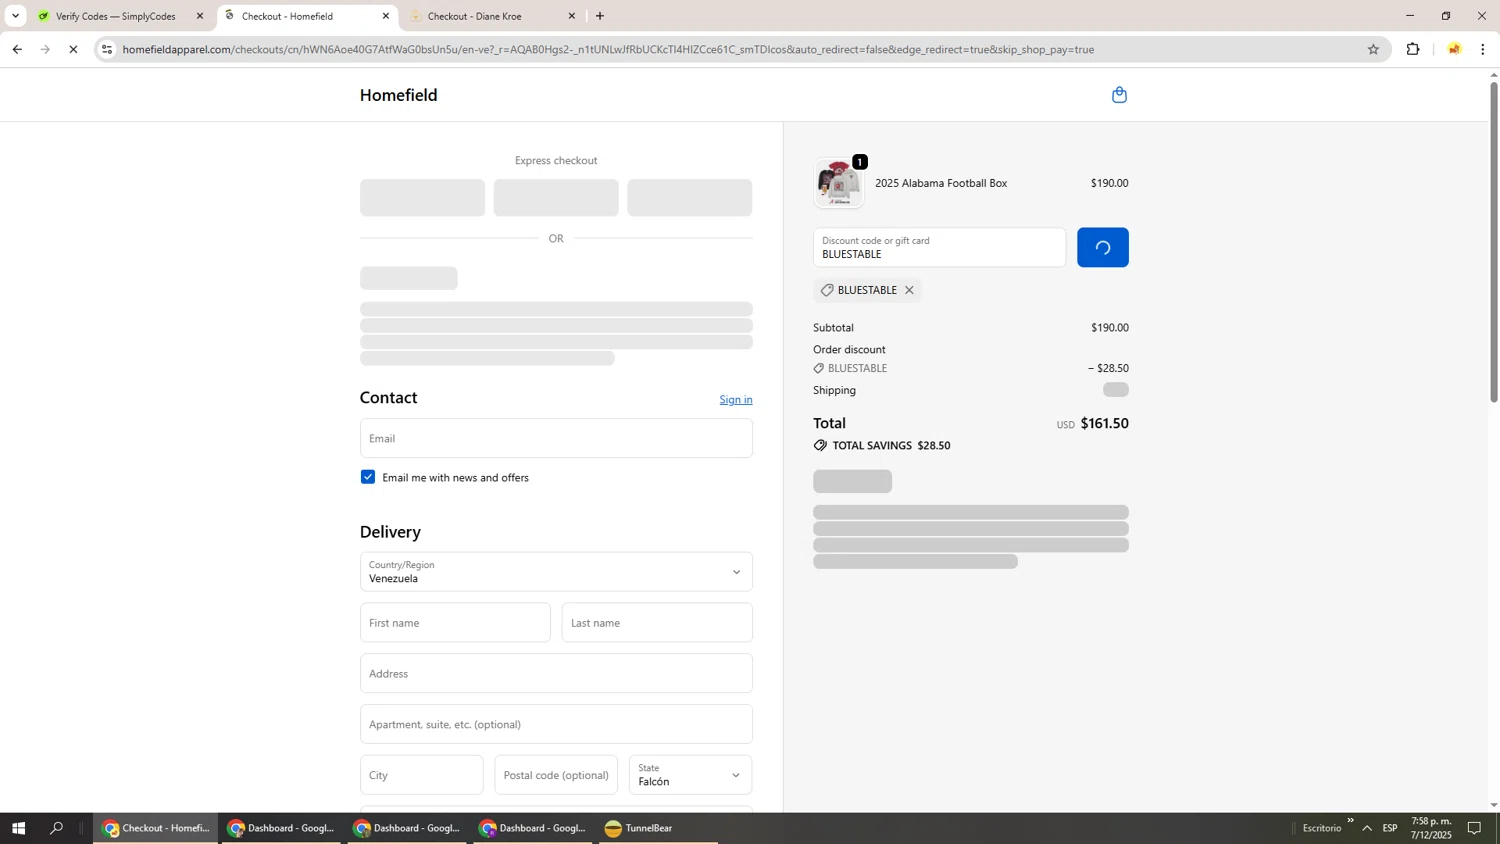Screen dimensions: 1500x844
Task: Click the Sign in link
Action: click(x=735, y=399)
